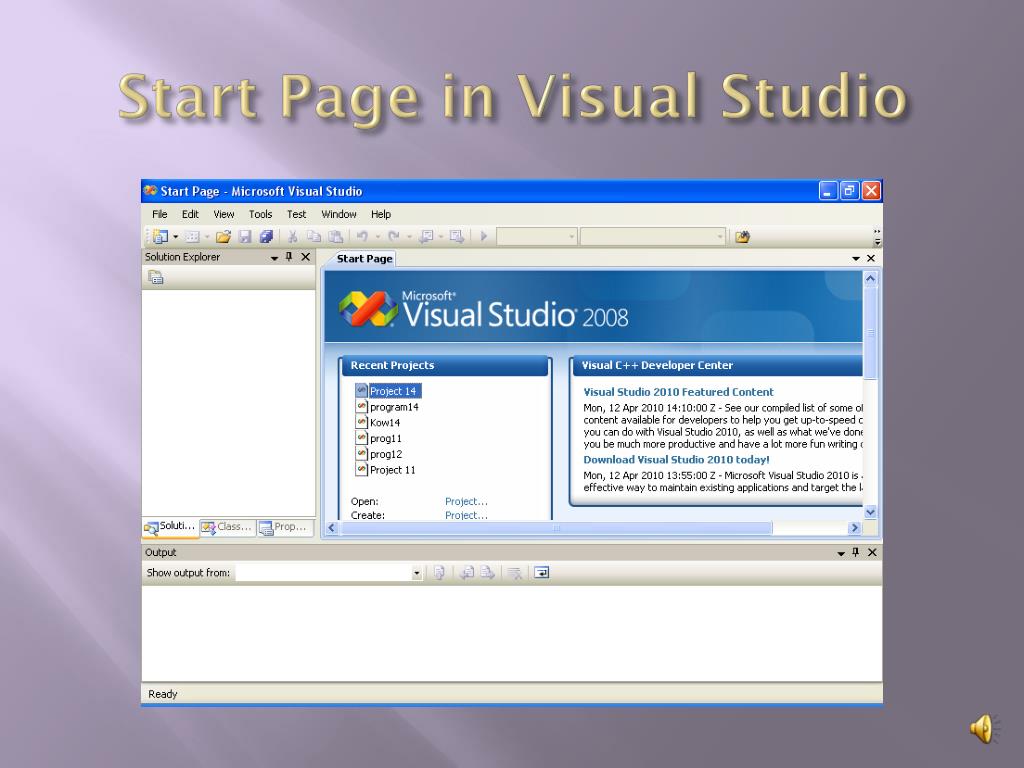1024x768 pixels.
Task: Click the Navigate Forward toolbar icon
Action: pos(457,236)
